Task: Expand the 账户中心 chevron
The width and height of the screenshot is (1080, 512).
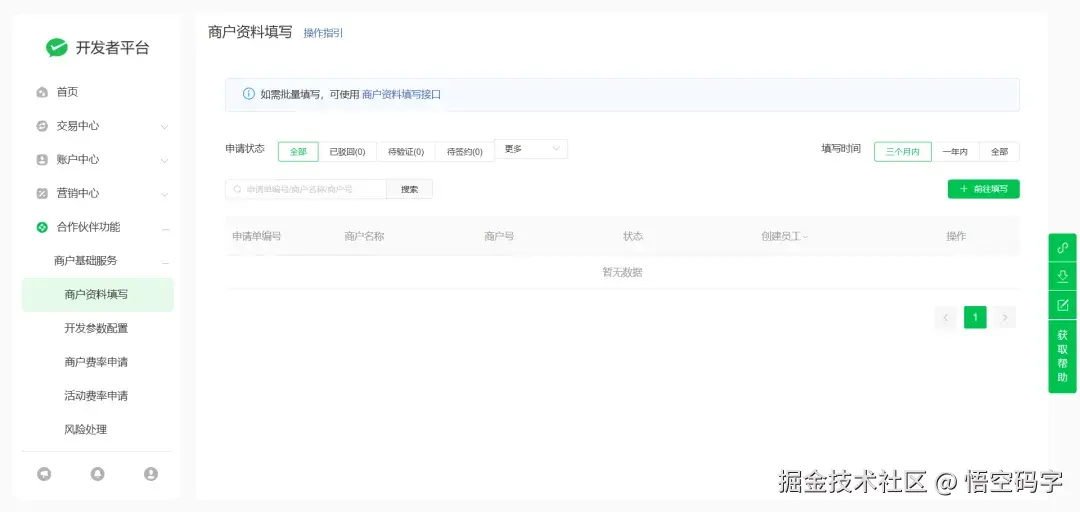Action: (164, 161)
